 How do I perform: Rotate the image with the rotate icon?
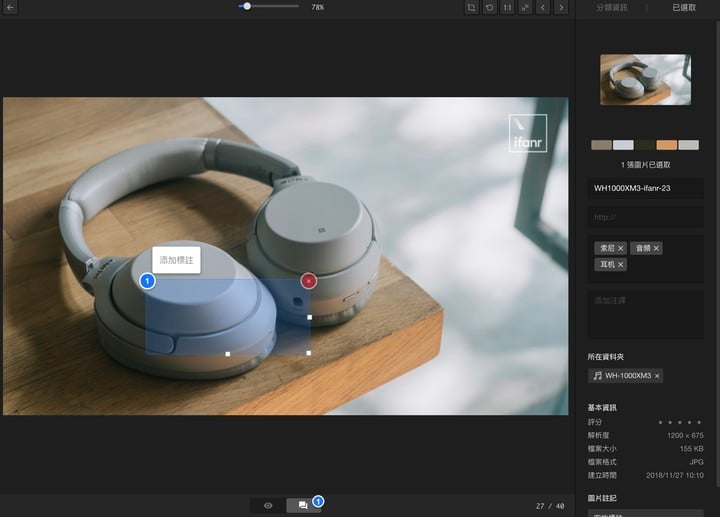point(489,7)
